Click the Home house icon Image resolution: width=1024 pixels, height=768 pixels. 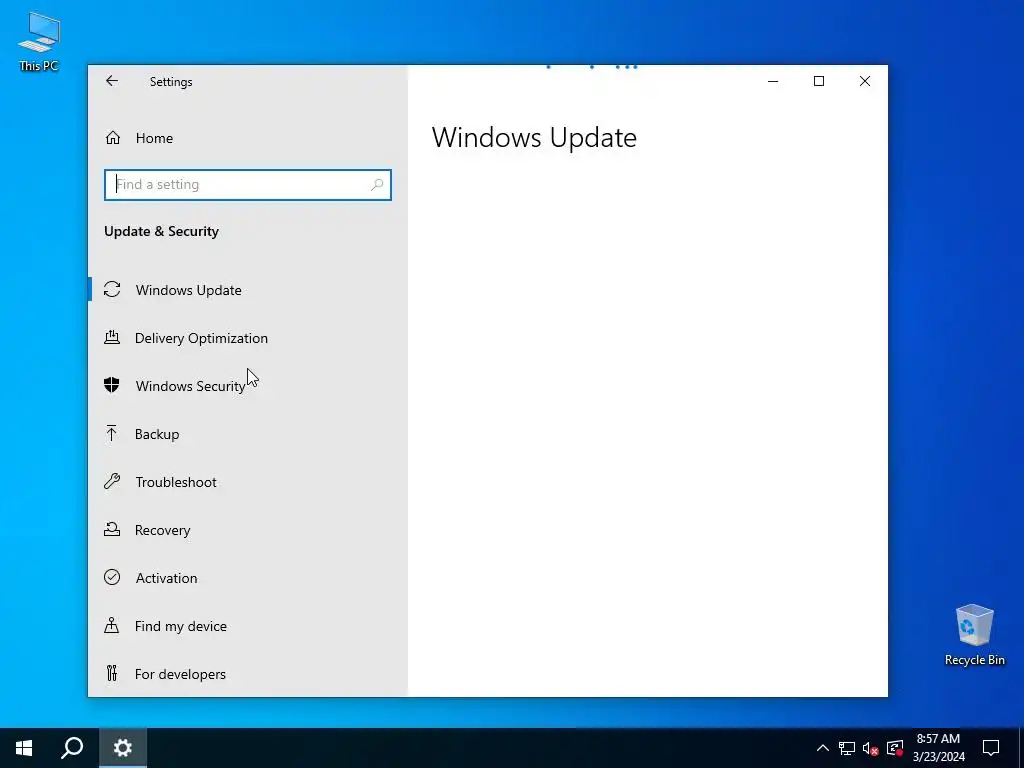[112, 138]
